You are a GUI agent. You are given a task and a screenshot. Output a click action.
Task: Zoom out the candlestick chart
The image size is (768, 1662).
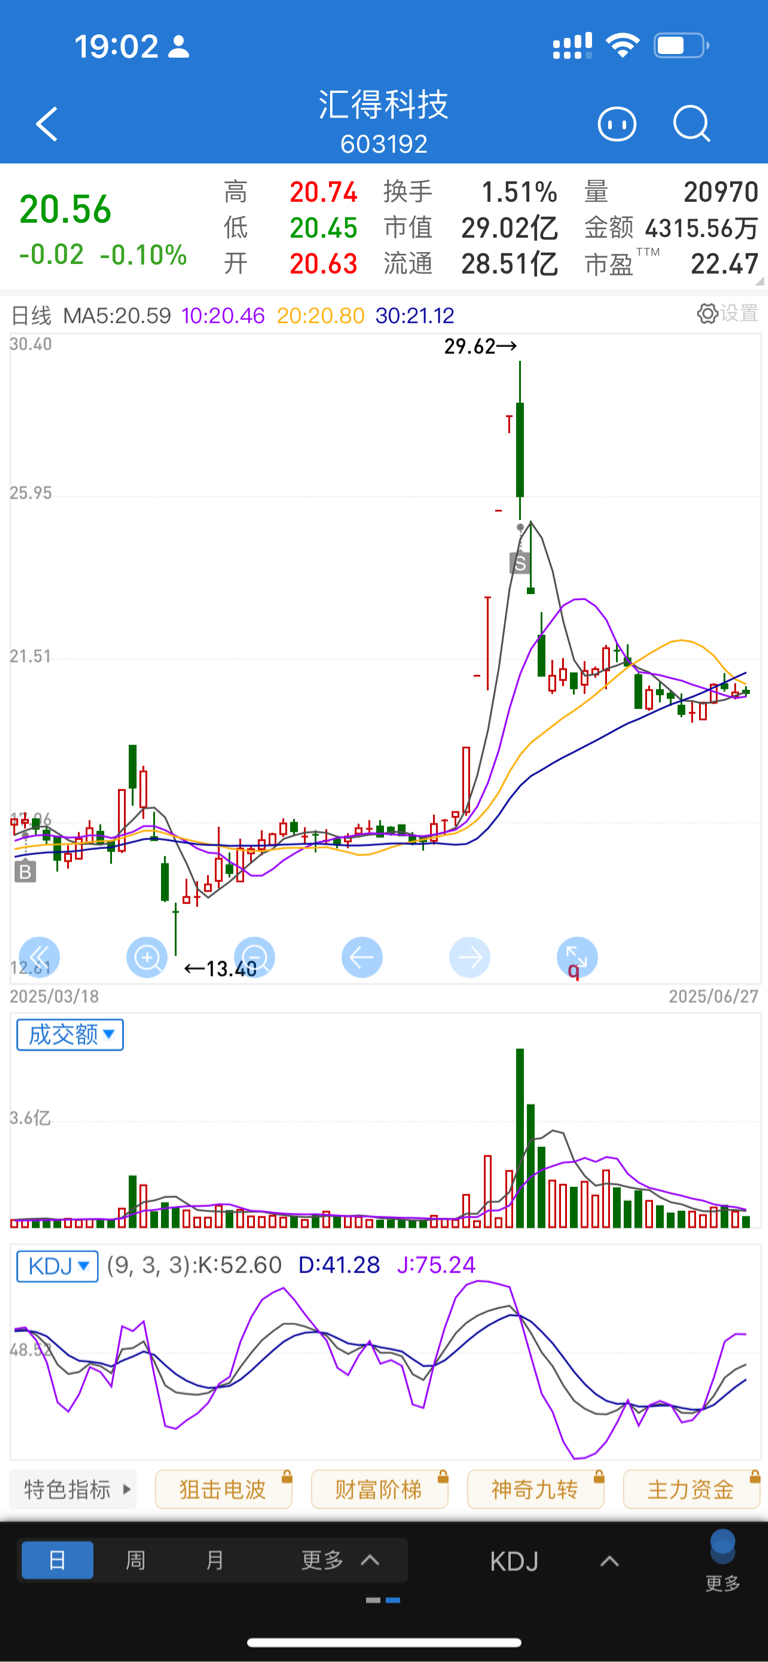255,958
